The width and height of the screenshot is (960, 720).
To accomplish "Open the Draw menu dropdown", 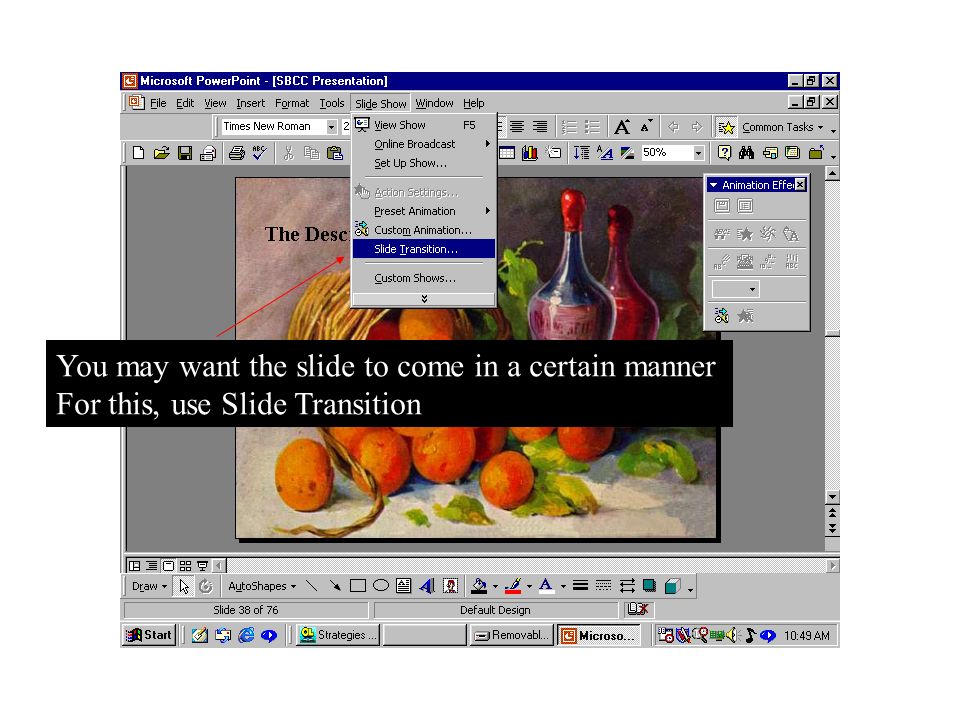I will pyautogui.click(x=149, y=587).
